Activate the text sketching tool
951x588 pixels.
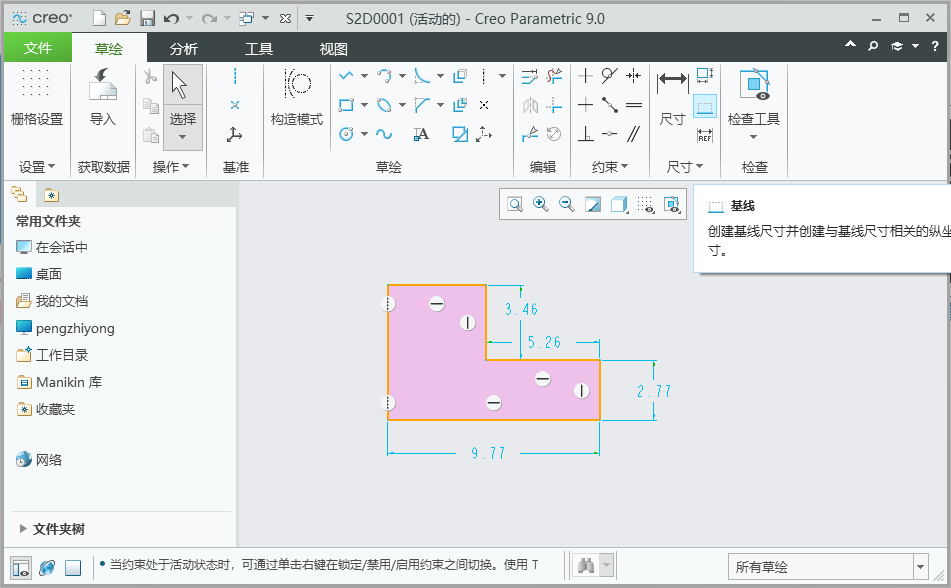(421, 134)
